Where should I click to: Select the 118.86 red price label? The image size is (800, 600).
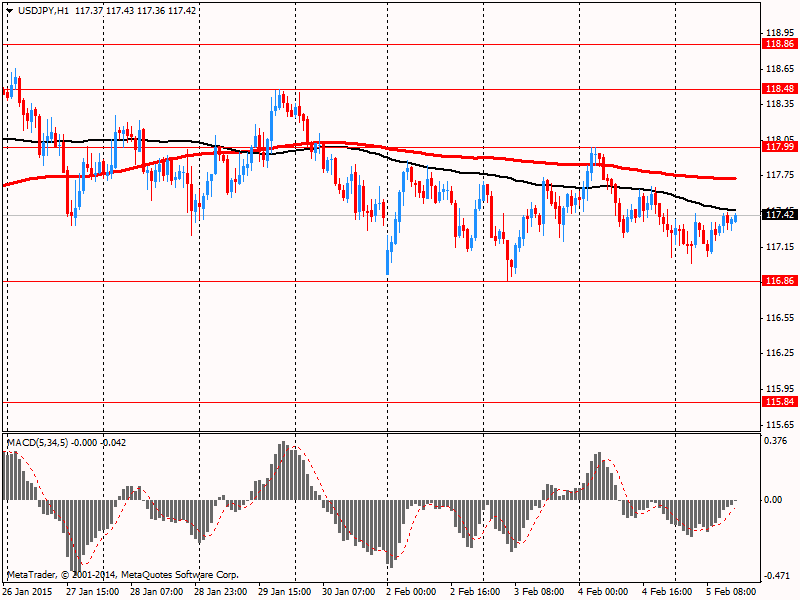click(x=779, y=44)
